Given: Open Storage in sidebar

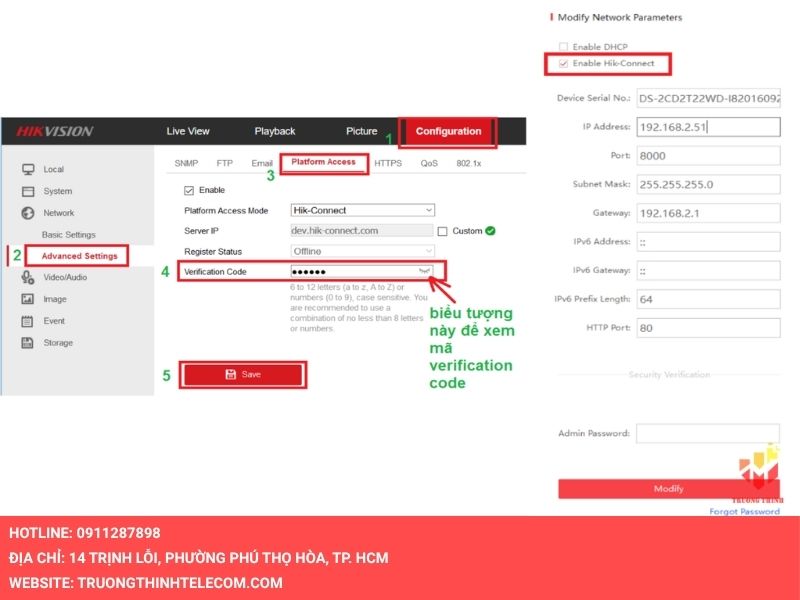Looking at the screenshot, I should (58, 343).
